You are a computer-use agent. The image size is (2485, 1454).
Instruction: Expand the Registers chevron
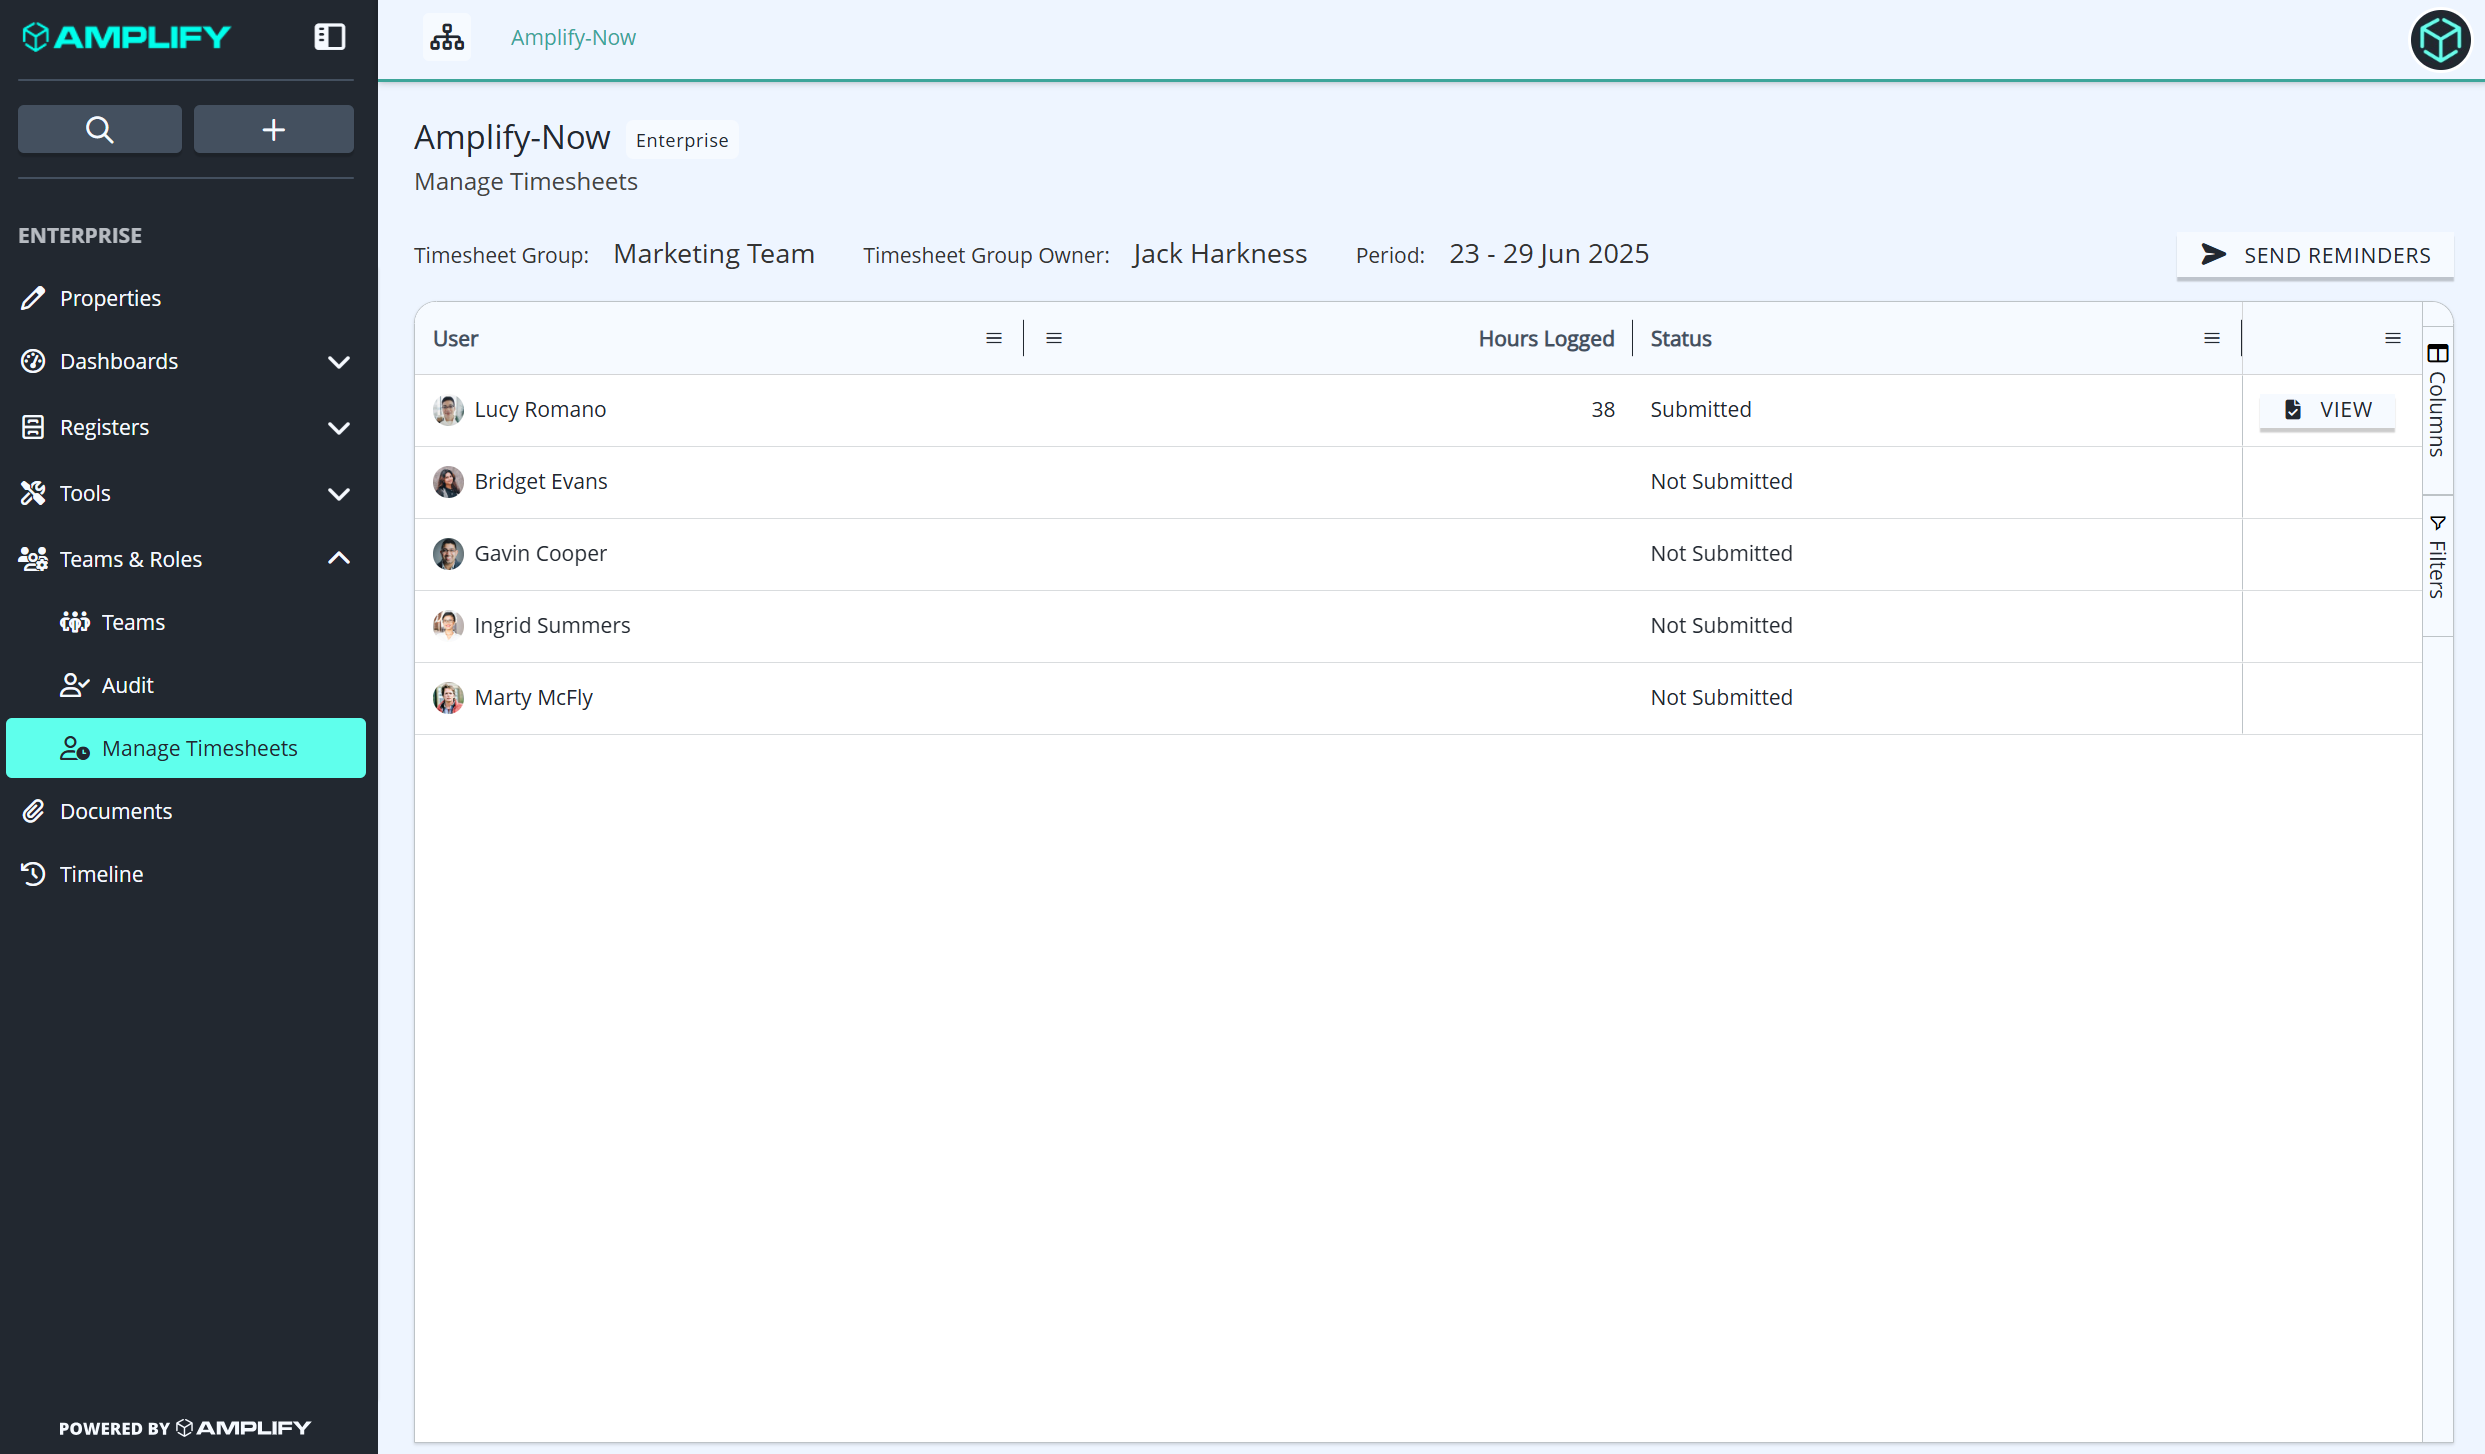click(339, 428)
